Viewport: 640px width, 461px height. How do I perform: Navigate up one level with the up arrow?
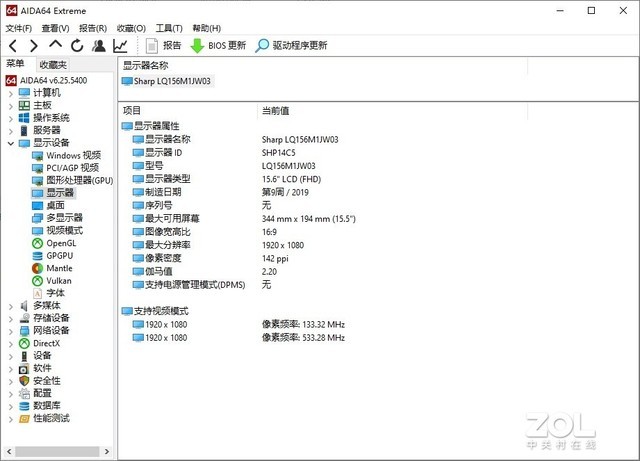56,45
